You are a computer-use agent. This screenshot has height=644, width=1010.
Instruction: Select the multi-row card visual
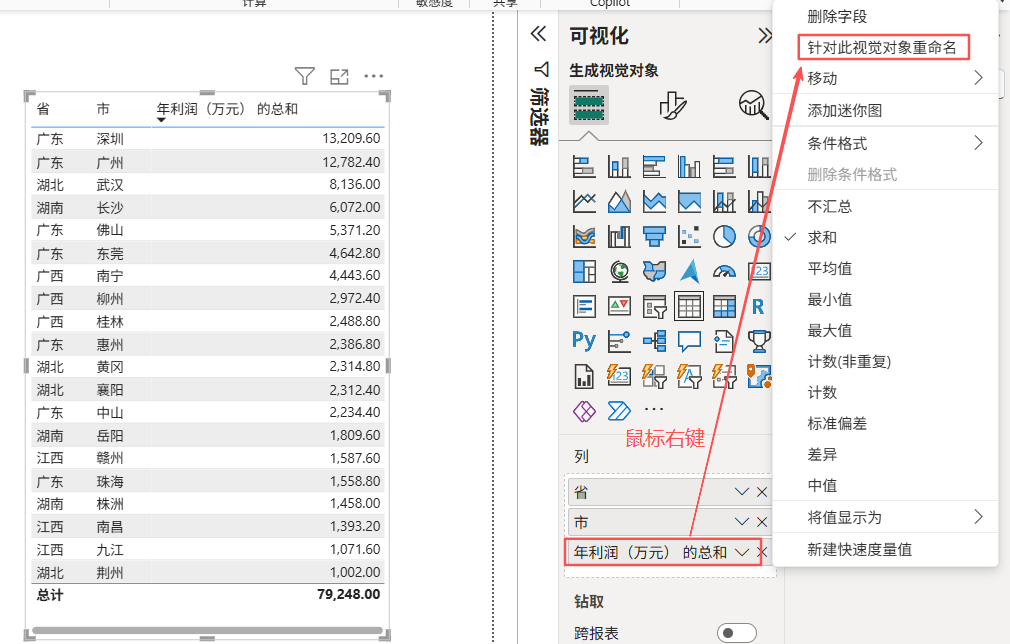click(584, 307)
